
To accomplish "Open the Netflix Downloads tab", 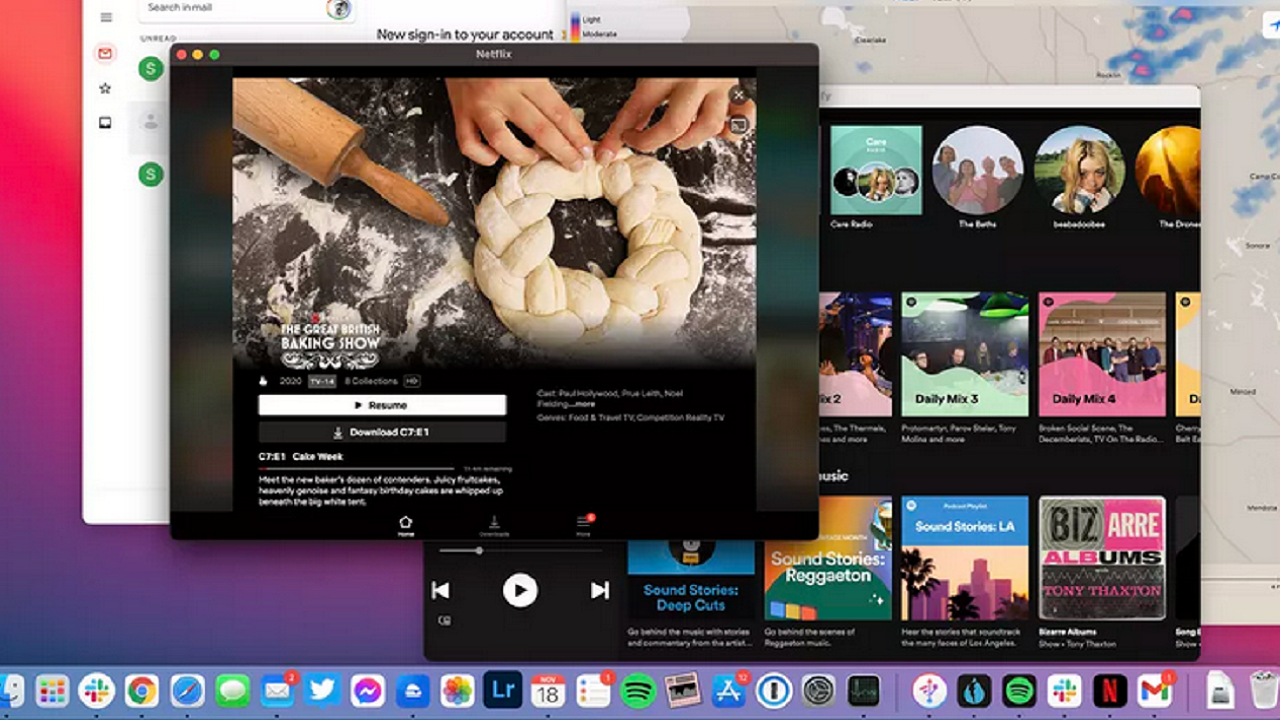I will click(493, 525).
